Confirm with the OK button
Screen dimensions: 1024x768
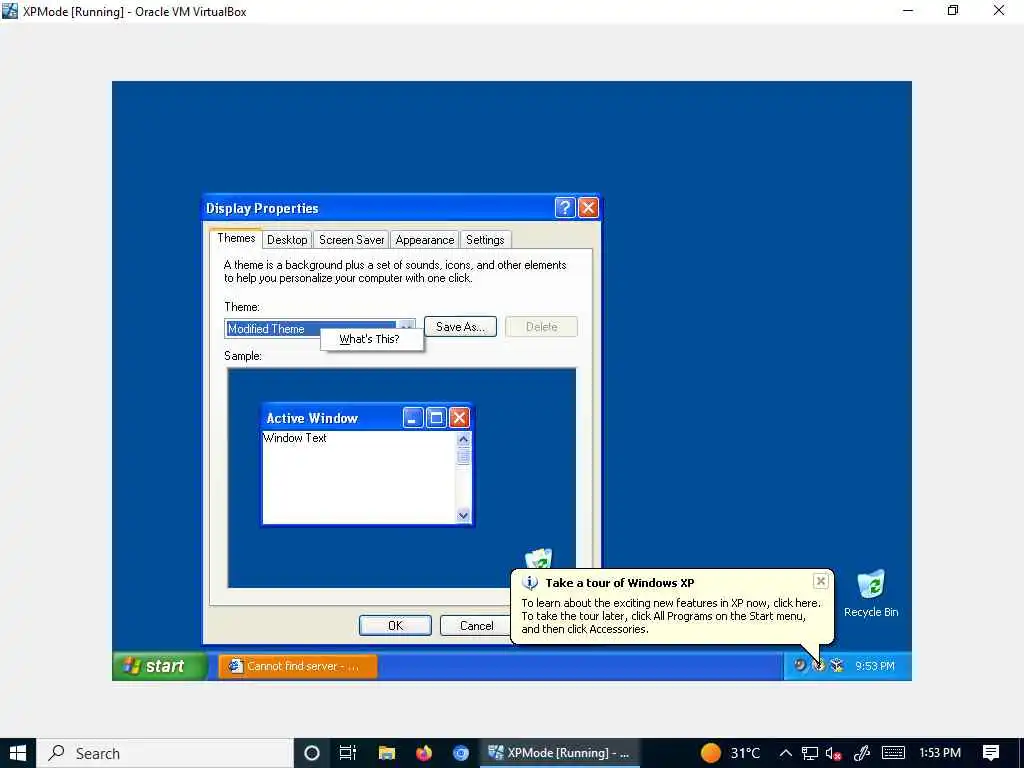point(395,626)
